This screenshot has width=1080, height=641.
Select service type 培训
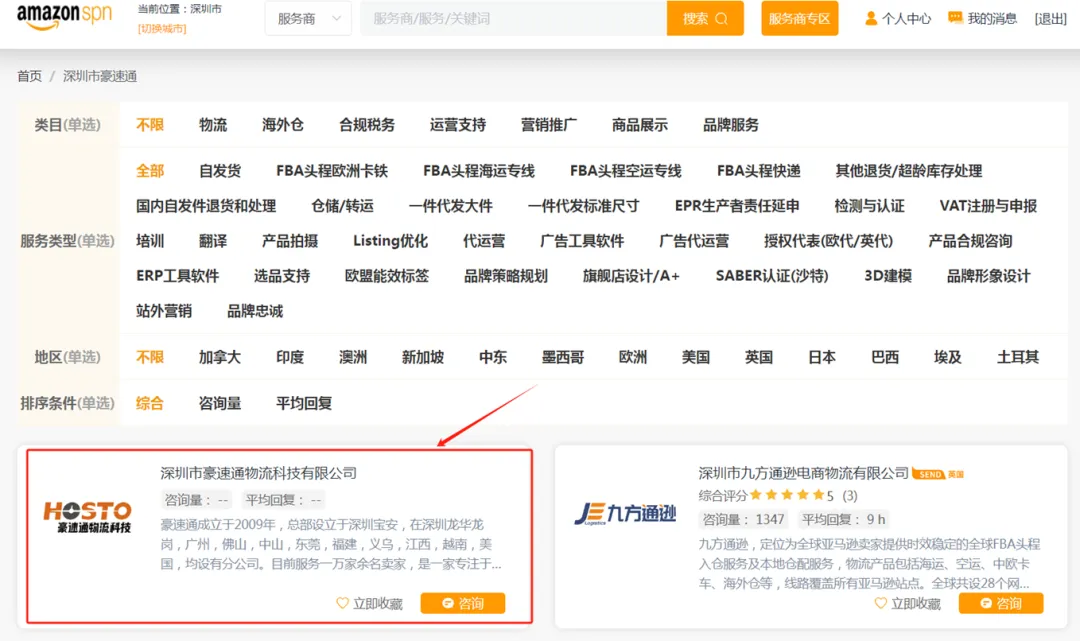149,241
